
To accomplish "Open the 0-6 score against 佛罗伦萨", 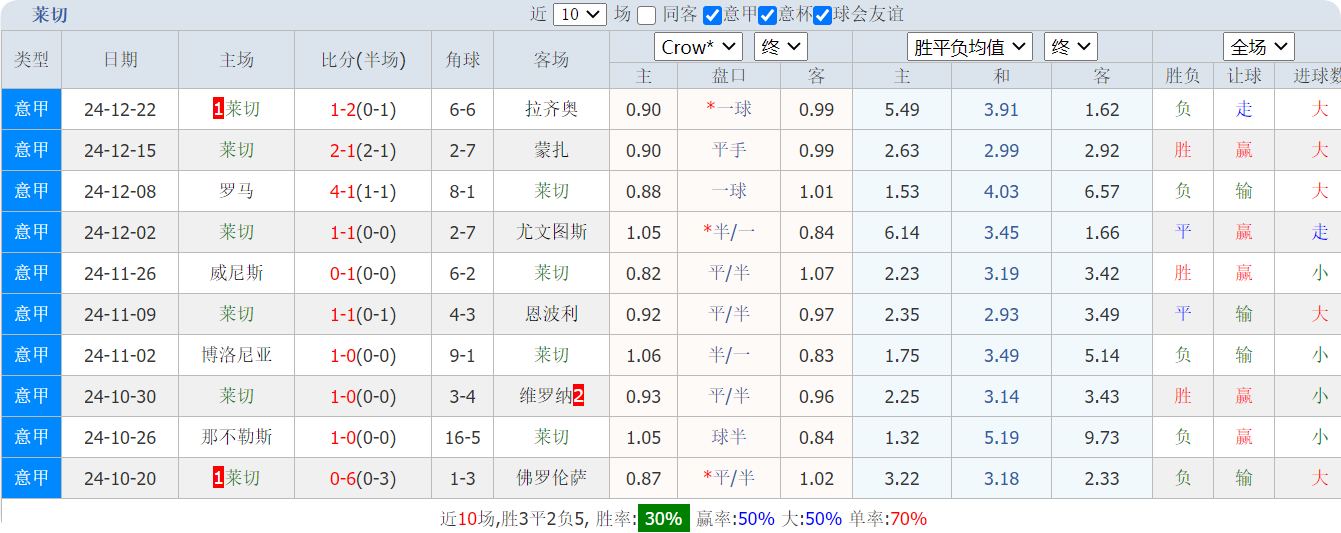I will coord(343,478).
